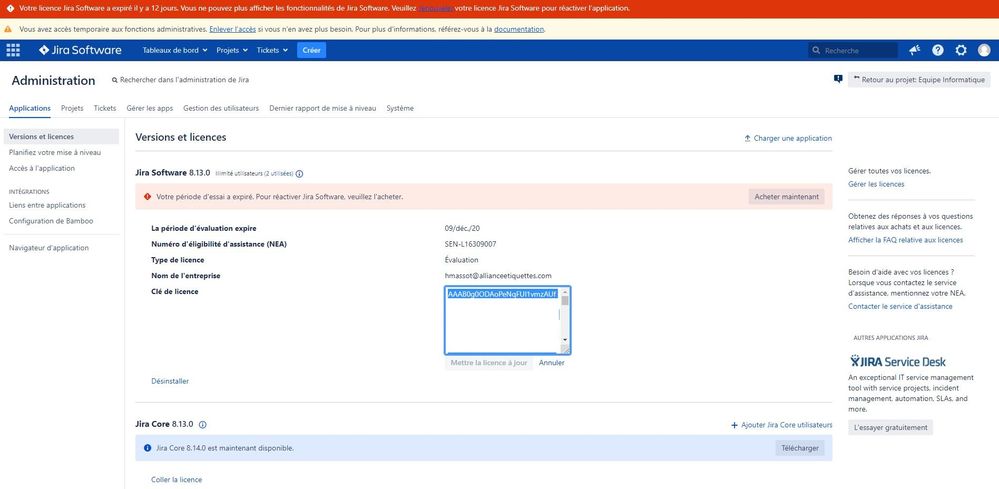Click Annuler next to license update
The width and height of the screenshot is (999, 489).
point(552,363)
